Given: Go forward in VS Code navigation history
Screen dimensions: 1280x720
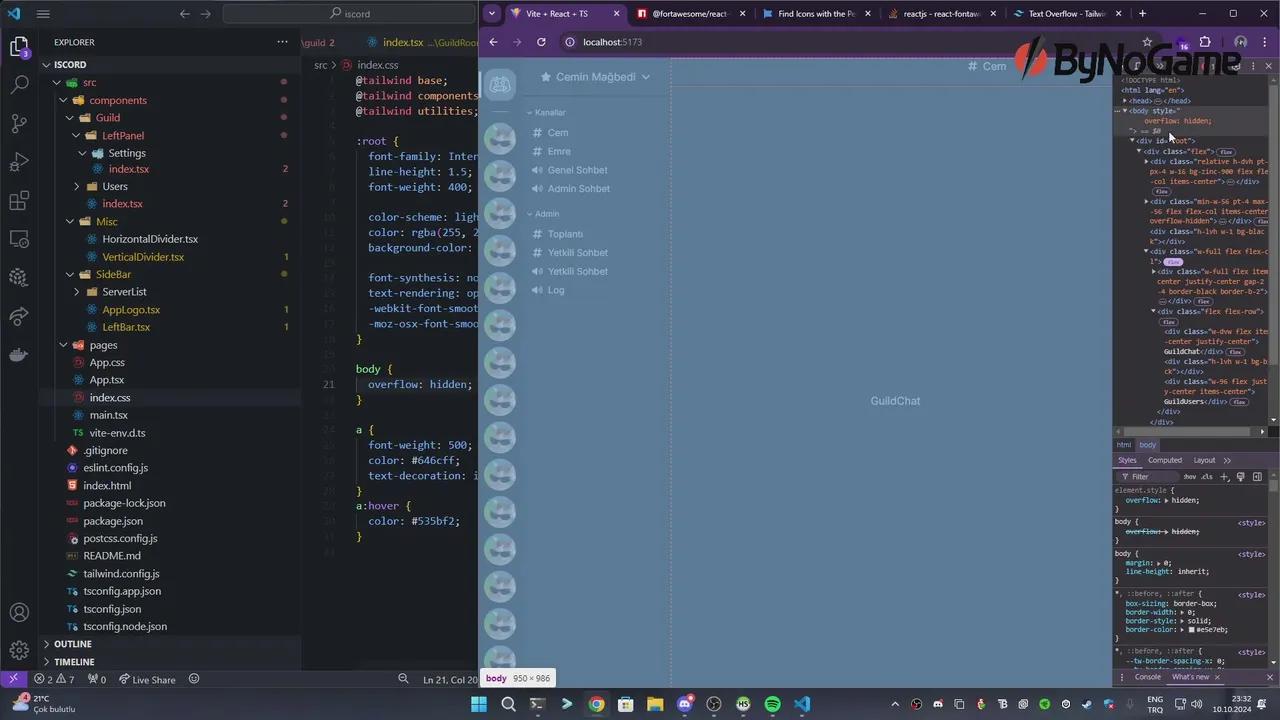Looking at the screenshot, I should [206, 14].
